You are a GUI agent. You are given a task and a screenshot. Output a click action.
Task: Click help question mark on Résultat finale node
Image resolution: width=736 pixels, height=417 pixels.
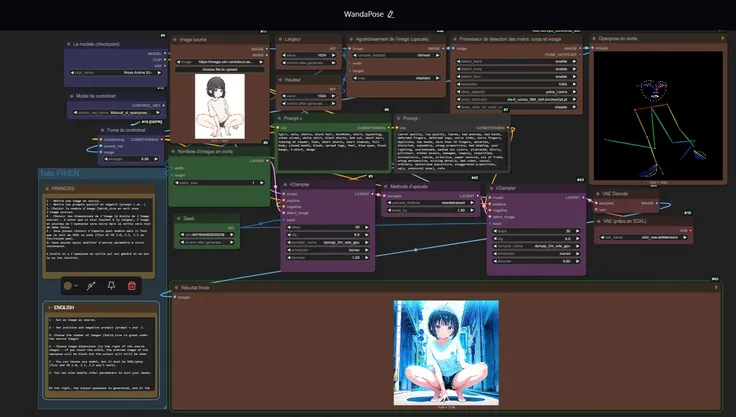(x=716, y=287)
